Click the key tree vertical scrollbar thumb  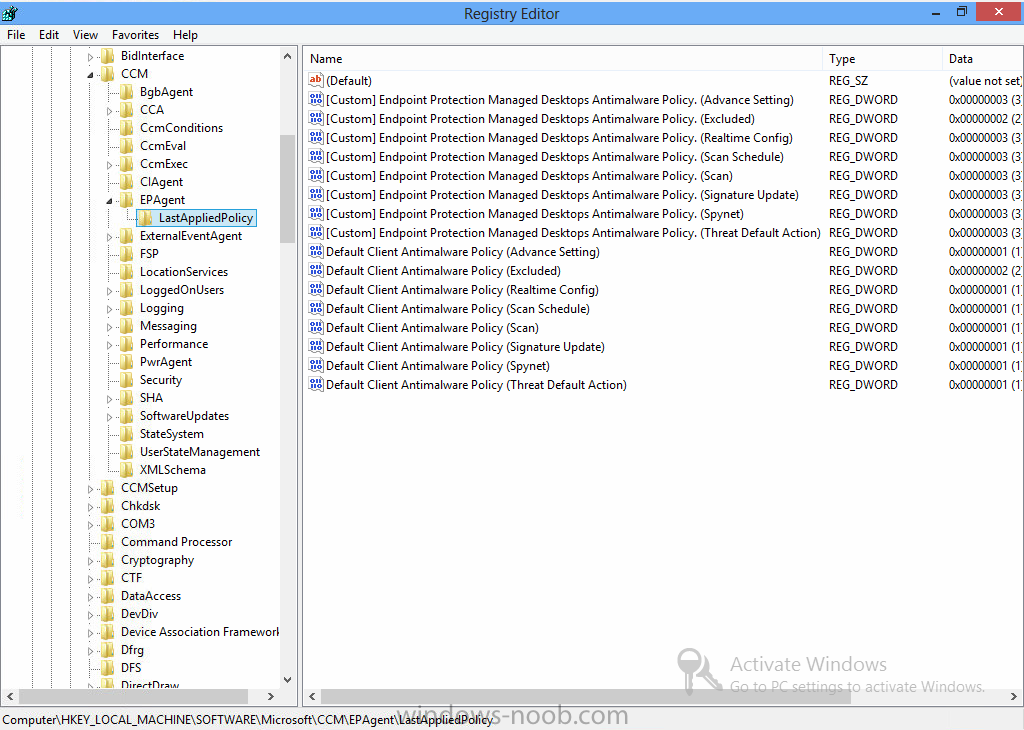pos(287,189)
